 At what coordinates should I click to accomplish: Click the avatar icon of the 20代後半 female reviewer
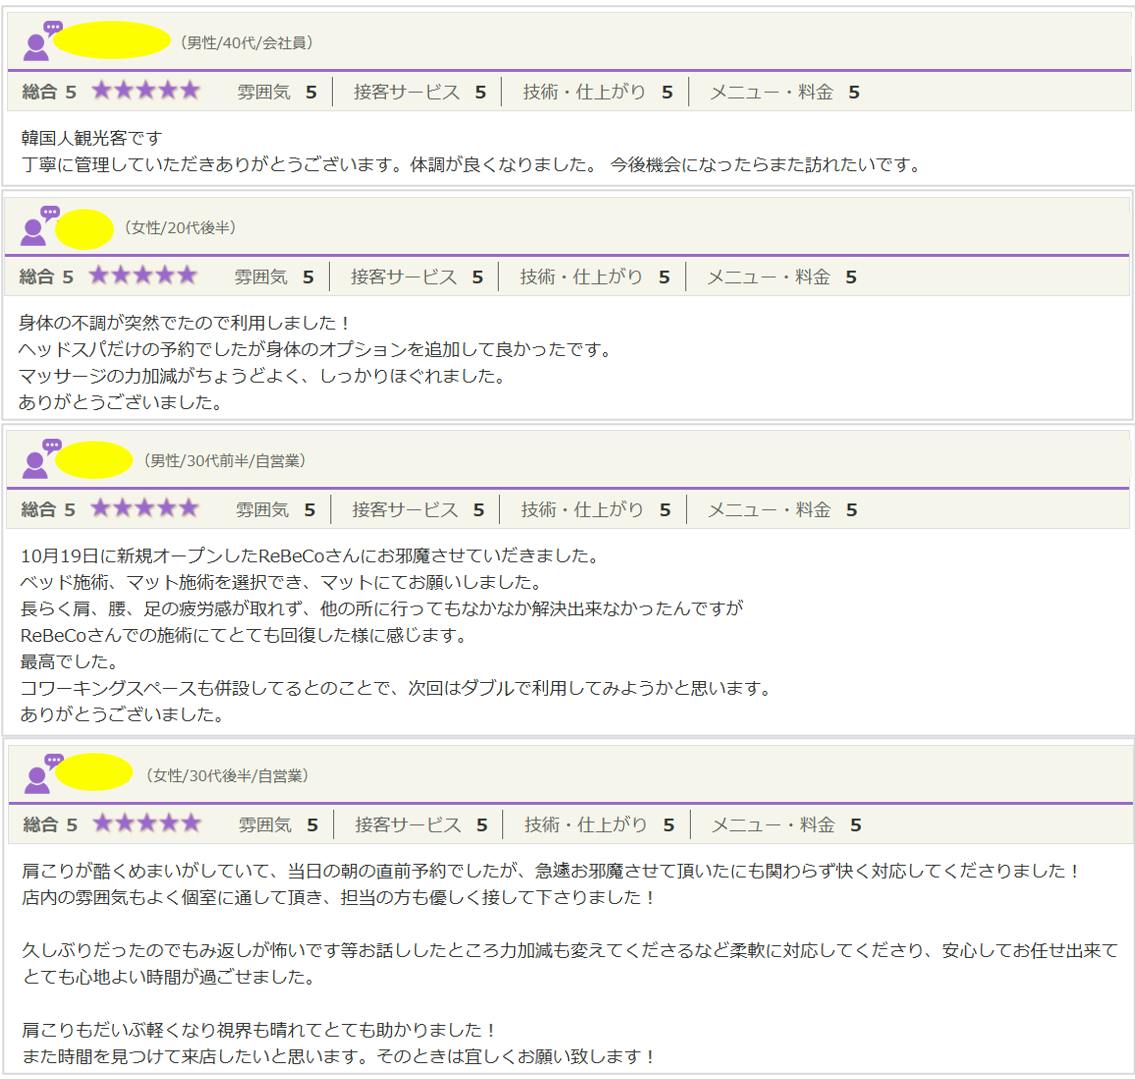click(x=39, y=227)
